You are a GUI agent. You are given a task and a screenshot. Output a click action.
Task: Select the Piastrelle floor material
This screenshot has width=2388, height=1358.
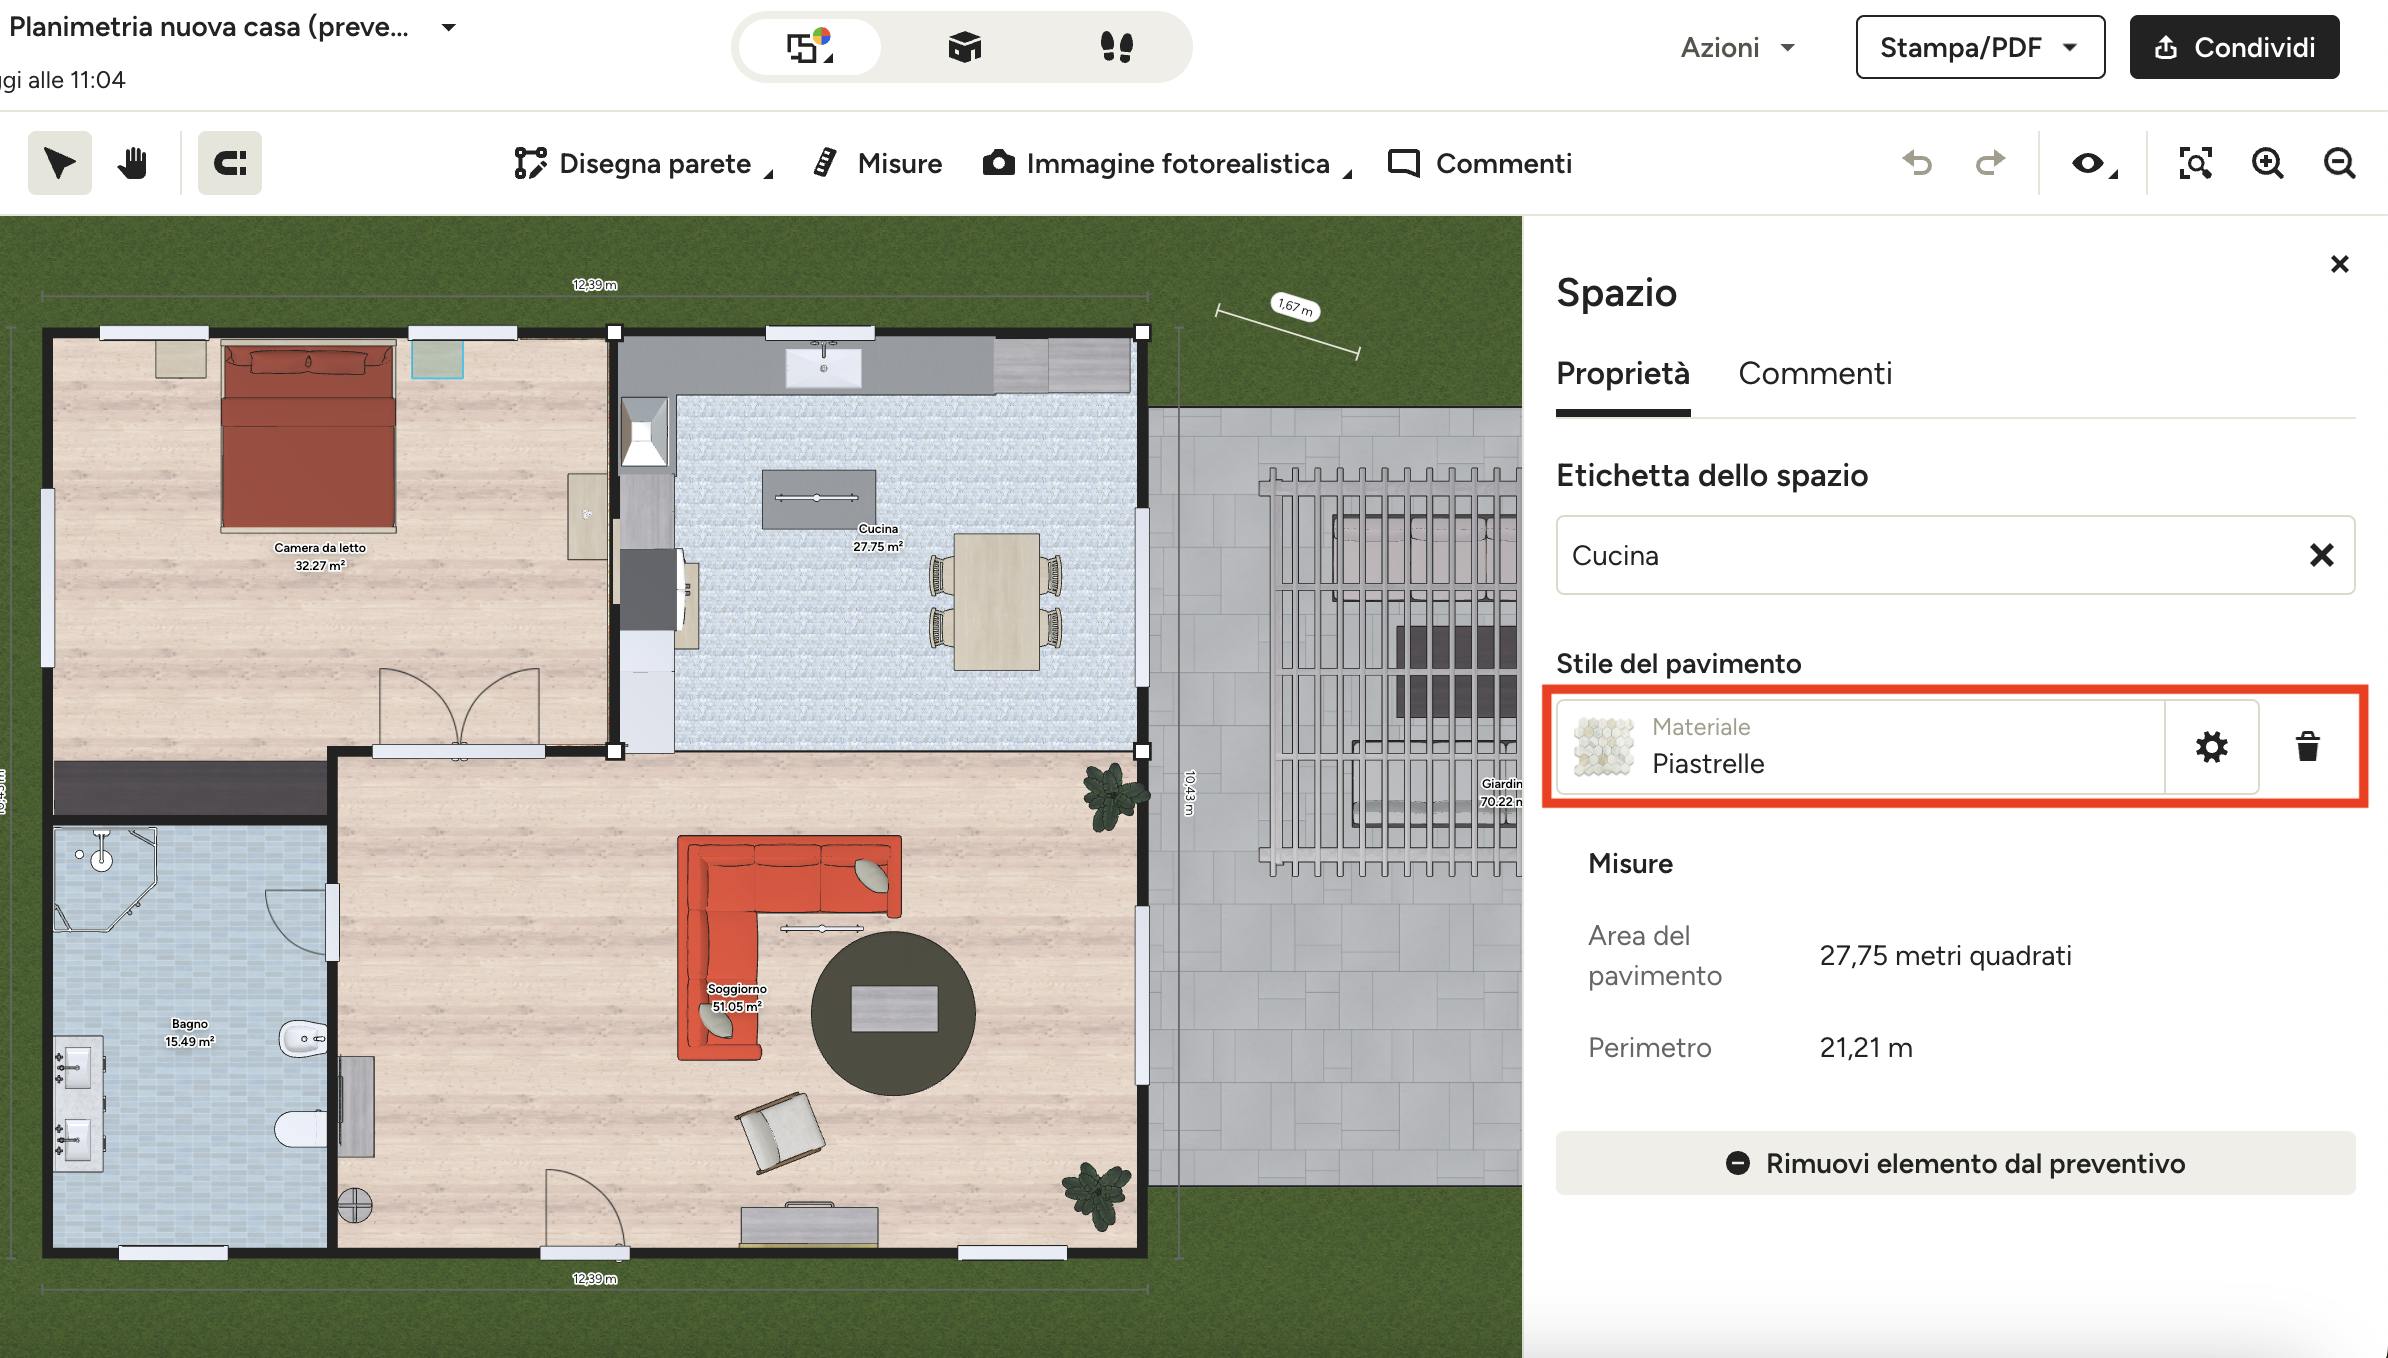(x=1860, y=747)
